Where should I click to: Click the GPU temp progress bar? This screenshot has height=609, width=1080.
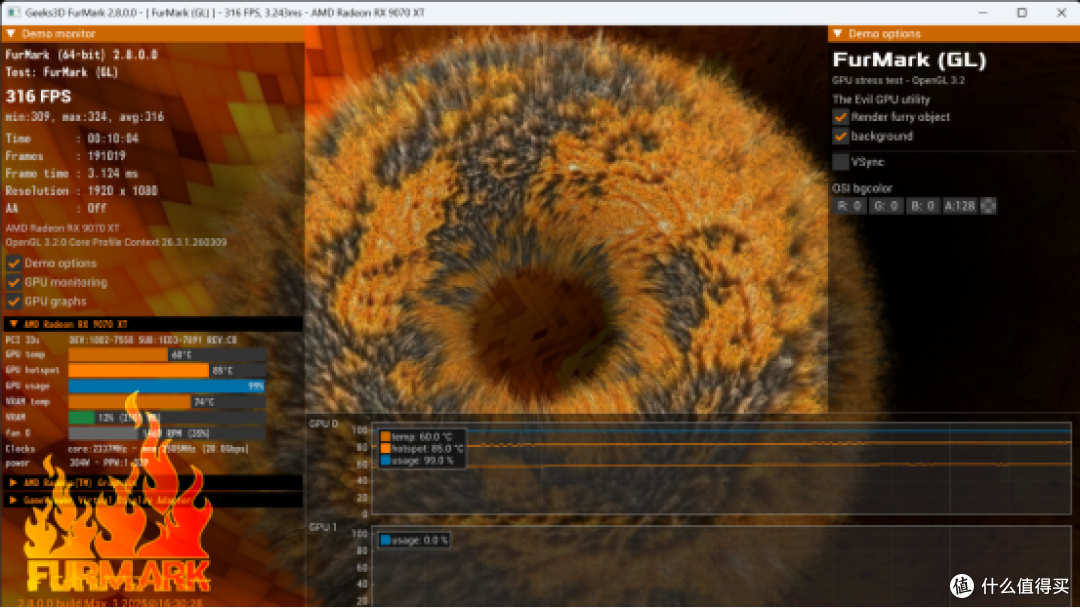167,355
